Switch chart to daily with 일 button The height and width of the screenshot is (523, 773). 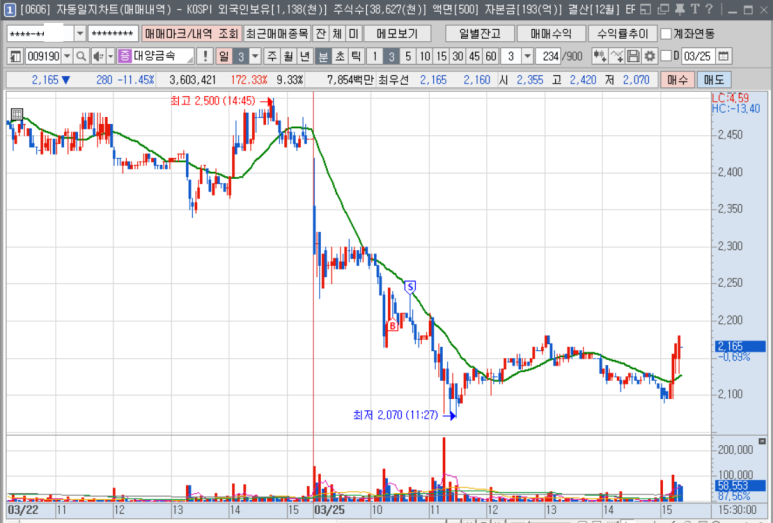224,56
